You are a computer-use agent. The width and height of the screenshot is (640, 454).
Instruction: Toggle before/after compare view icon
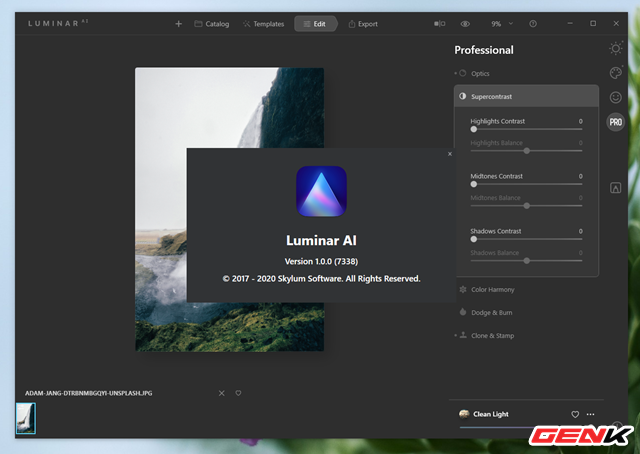point(440,24)
